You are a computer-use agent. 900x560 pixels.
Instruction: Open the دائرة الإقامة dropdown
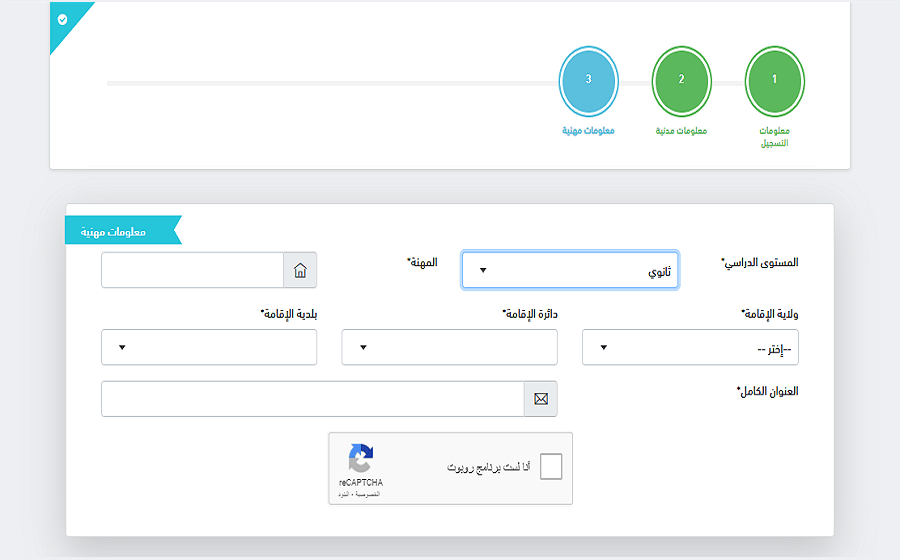(x=449, y=347)
